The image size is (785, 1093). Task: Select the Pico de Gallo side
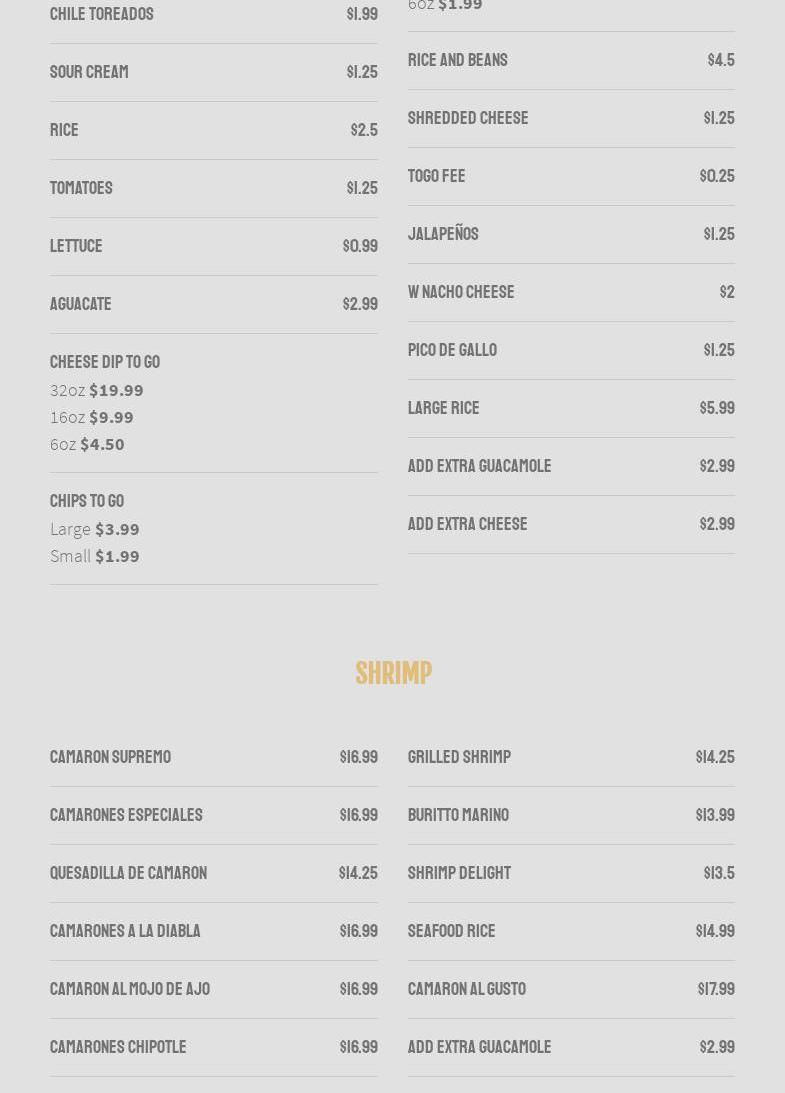point(452,350)
